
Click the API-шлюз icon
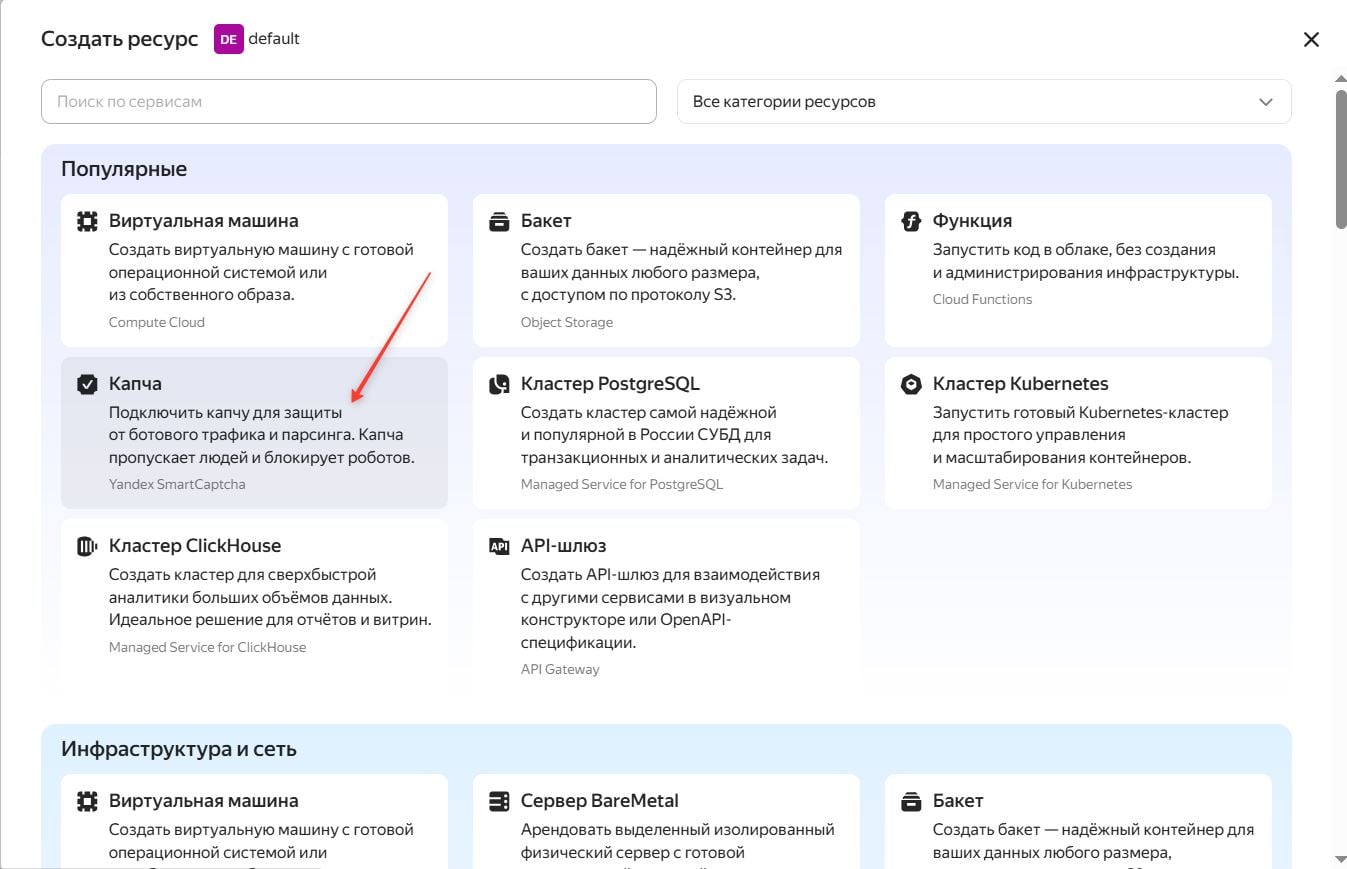click(x=499, y=546)
